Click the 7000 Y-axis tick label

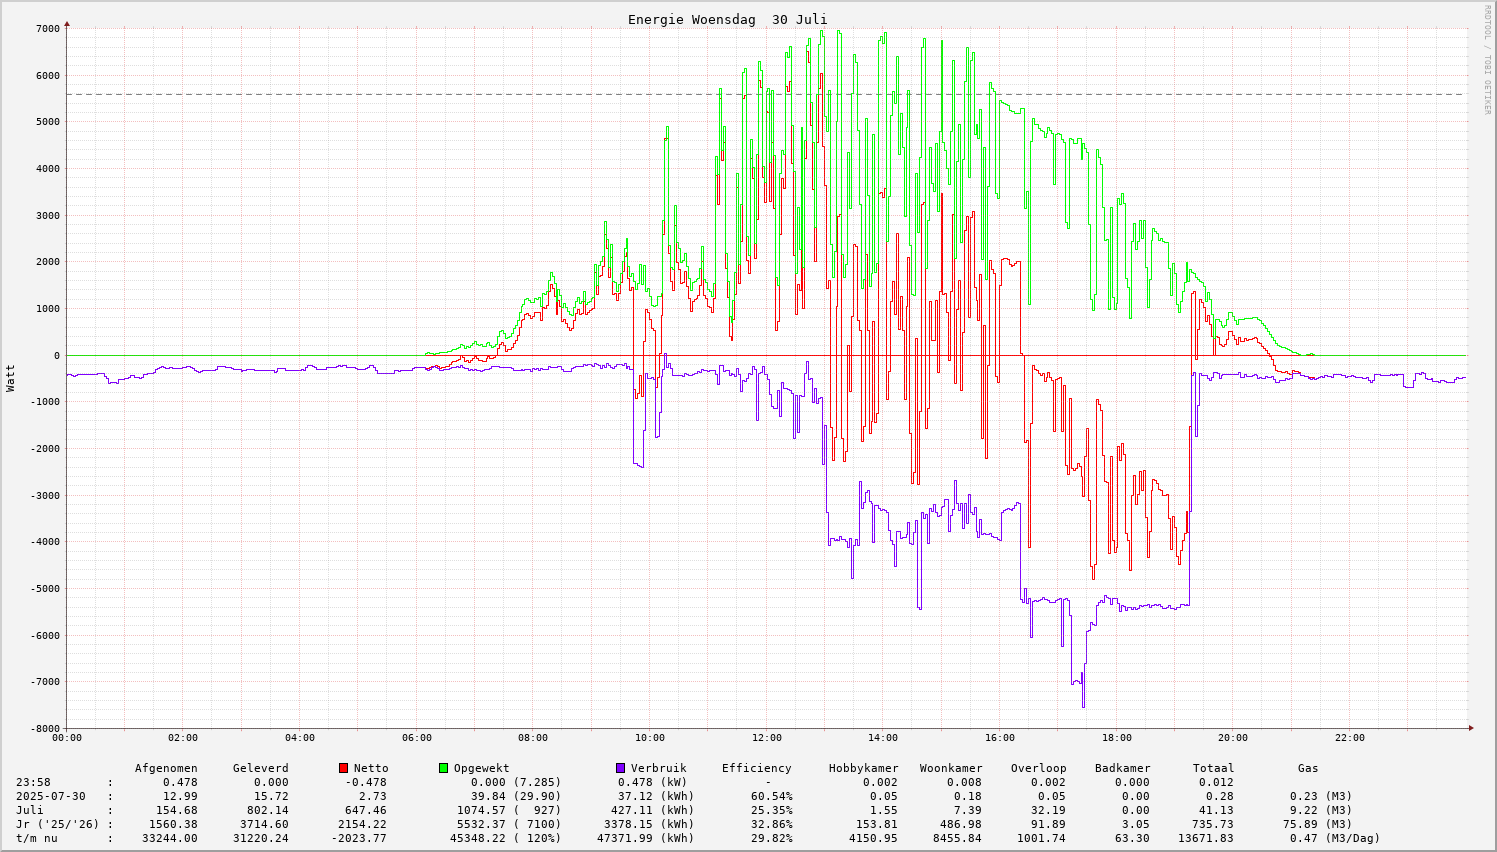tap(47, 28)
